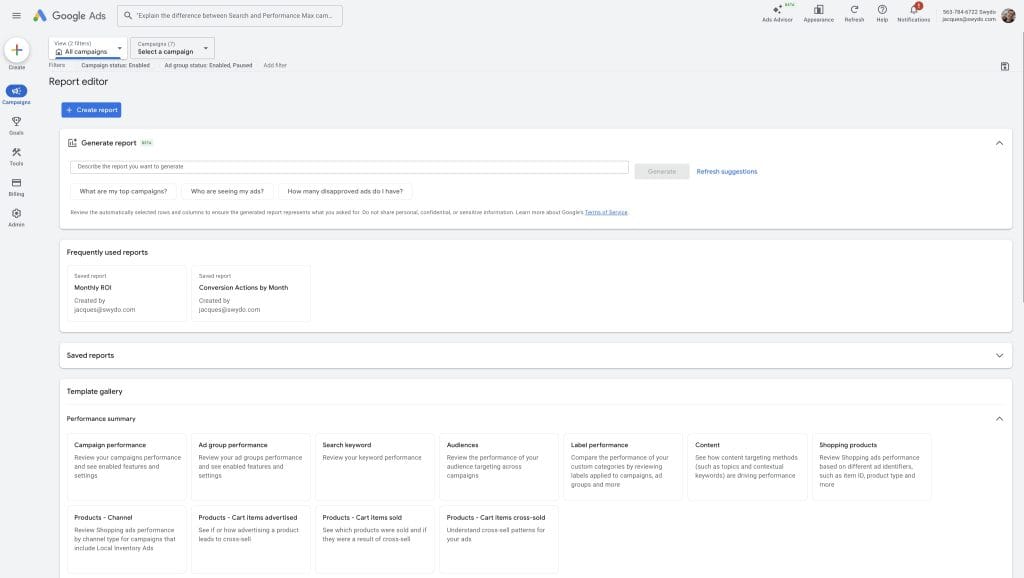Collapse the Generate report panel
The width and height of the screenshot is (1024, 578).
coord(999,143)
